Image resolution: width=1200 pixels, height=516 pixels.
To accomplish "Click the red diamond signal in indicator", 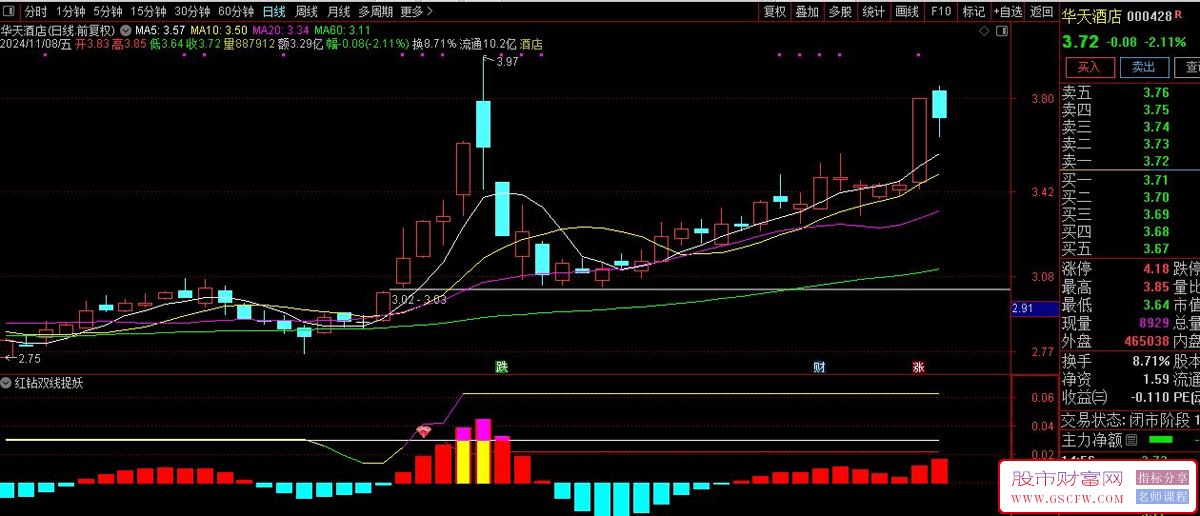I will coord(424,431).
